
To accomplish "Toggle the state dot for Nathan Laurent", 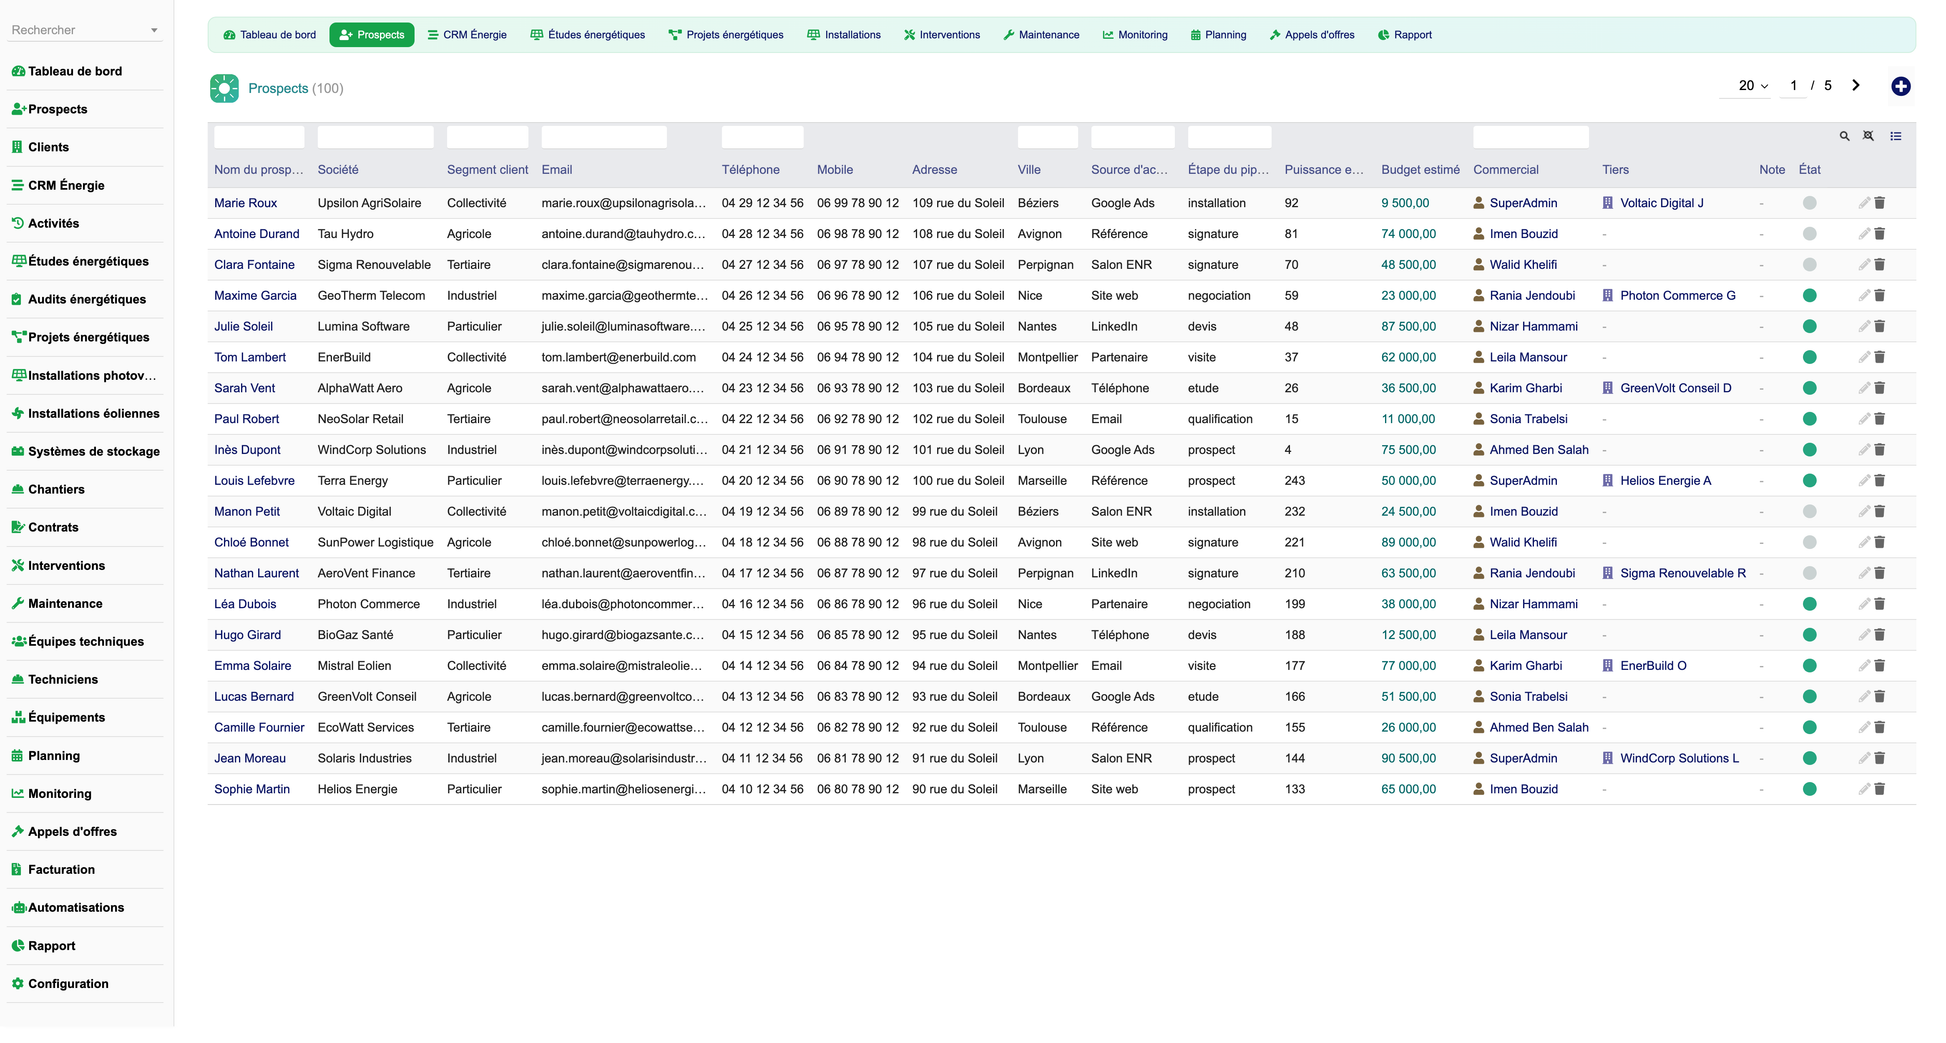I will click(x=1809, y=573).
